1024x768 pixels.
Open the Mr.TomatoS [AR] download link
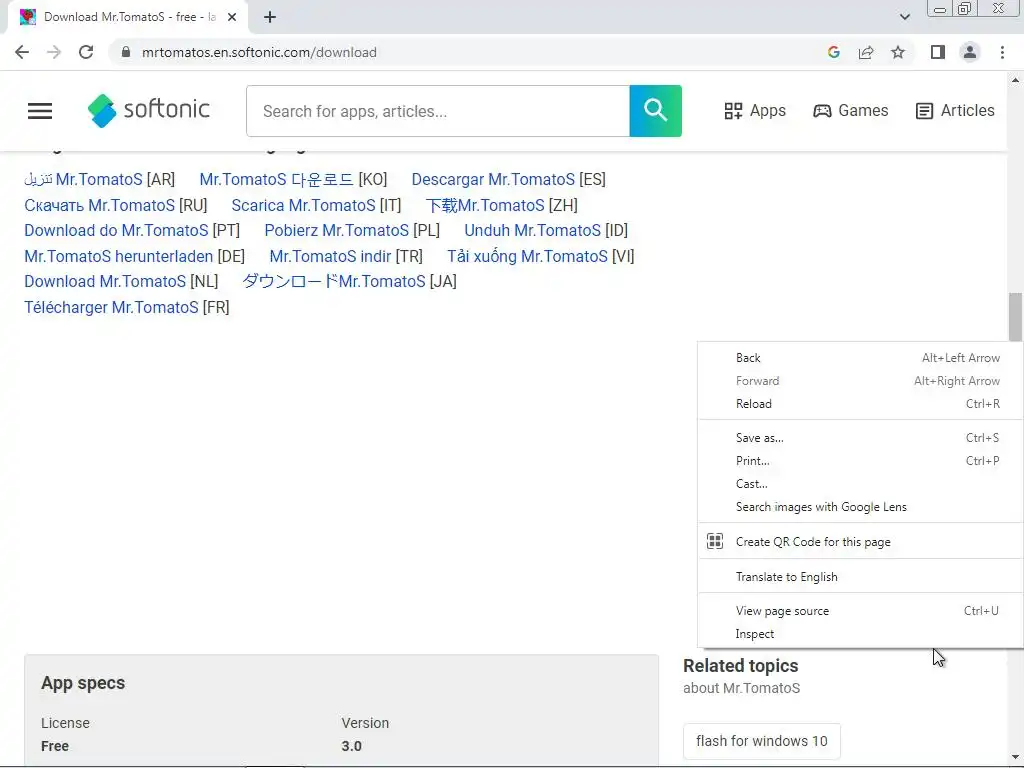pos(83,180)
